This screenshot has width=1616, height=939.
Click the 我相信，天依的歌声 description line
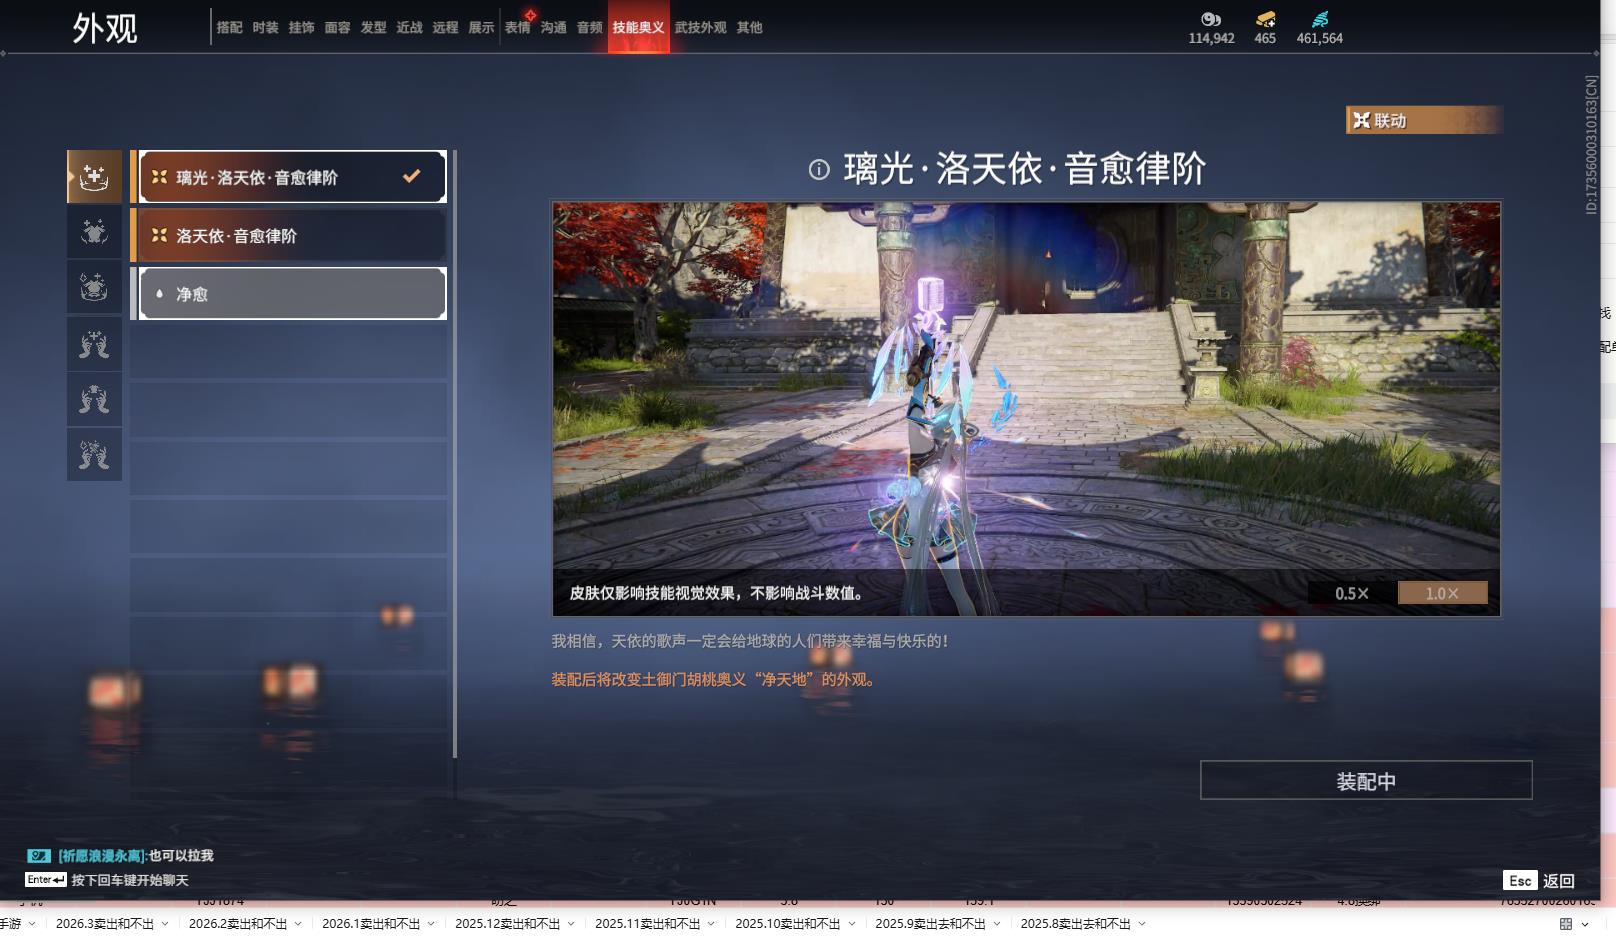750,641
